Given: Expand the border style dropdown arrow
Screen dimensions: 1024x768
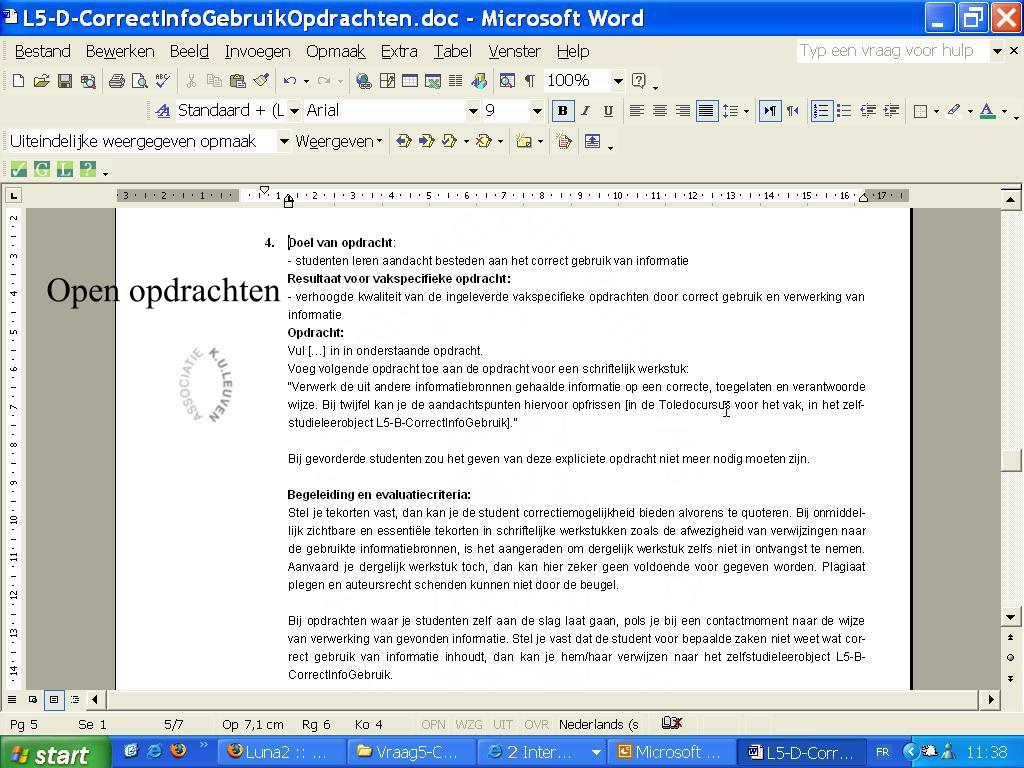Looking at the screenshot, I should [x=936, y=111].
